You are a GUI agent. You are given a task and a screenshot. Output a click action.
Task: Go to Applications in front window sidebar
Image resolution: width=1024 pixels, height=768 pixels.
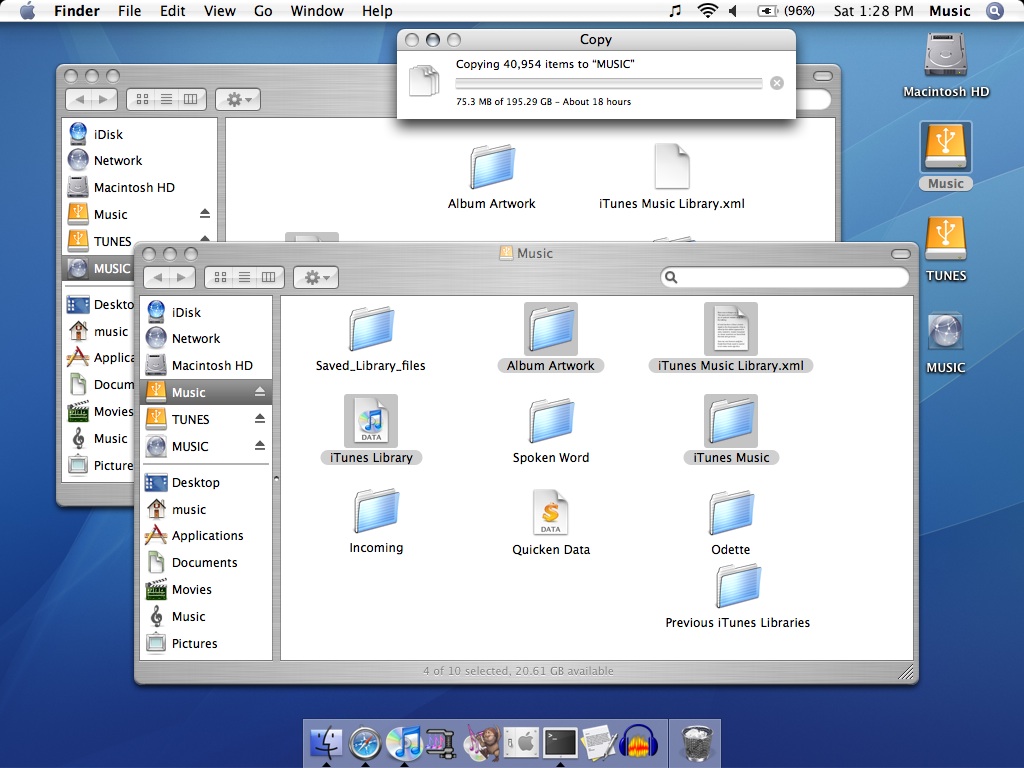click(x=207, y=536)
